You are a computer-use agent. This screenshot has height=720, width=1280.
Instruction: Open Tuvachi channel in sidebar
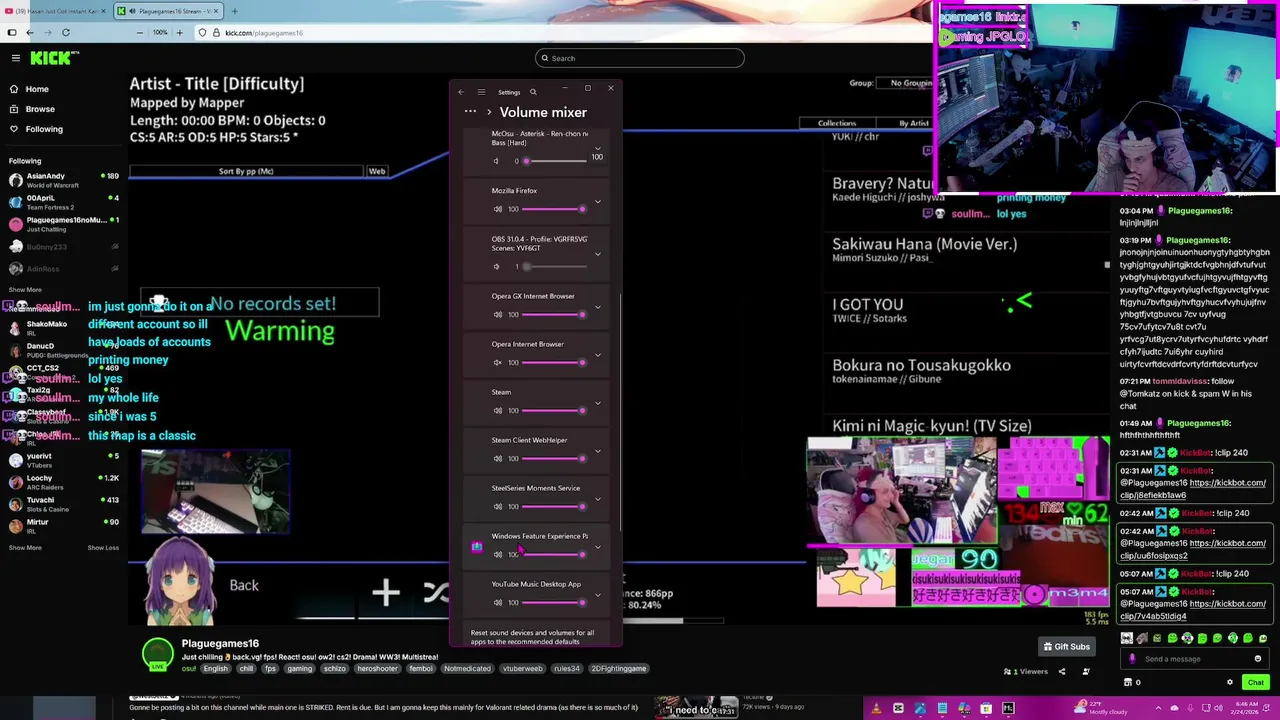(x=64, y=504)
